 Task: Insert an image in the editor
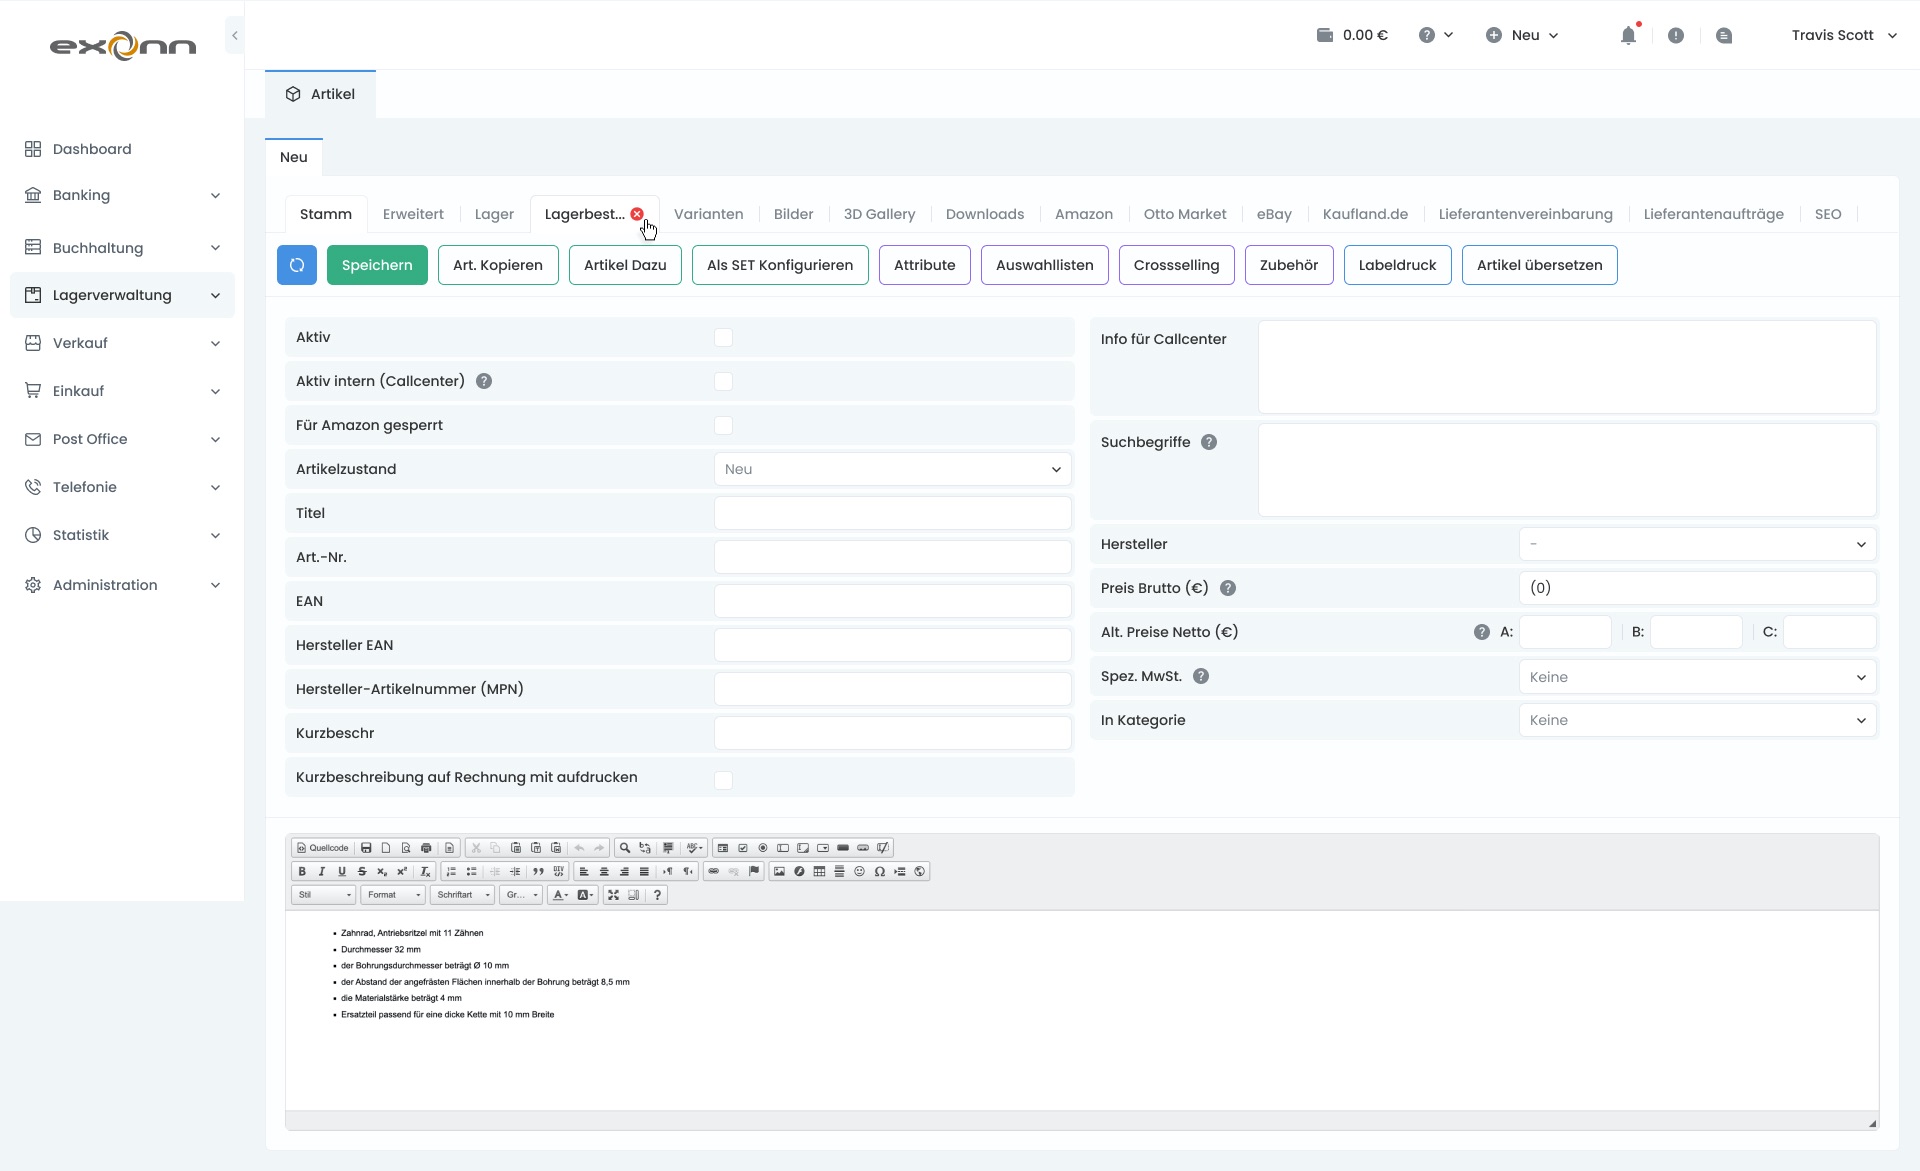(779, 871)
